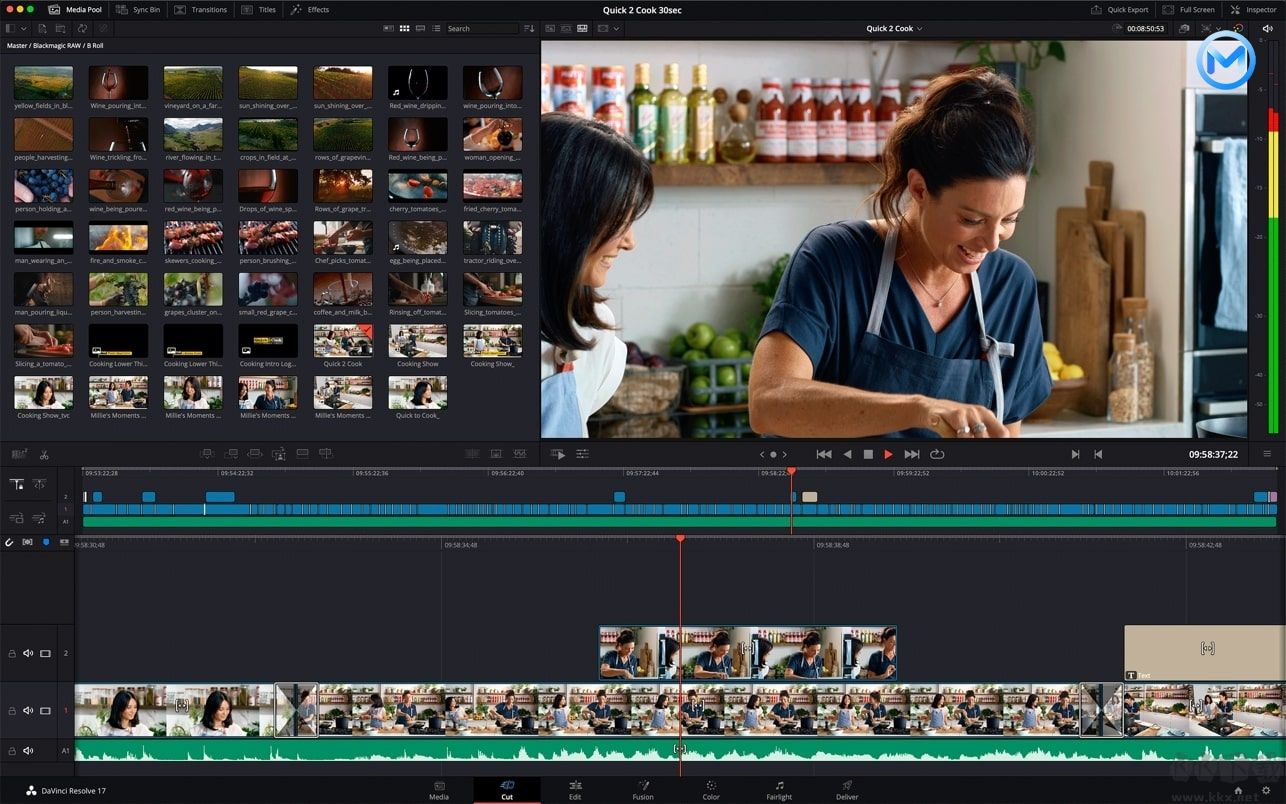Image resolution: width=1286 pixels, height=804 pixels.
Task: Switch to the Edit page
Action: coord(575,790)
